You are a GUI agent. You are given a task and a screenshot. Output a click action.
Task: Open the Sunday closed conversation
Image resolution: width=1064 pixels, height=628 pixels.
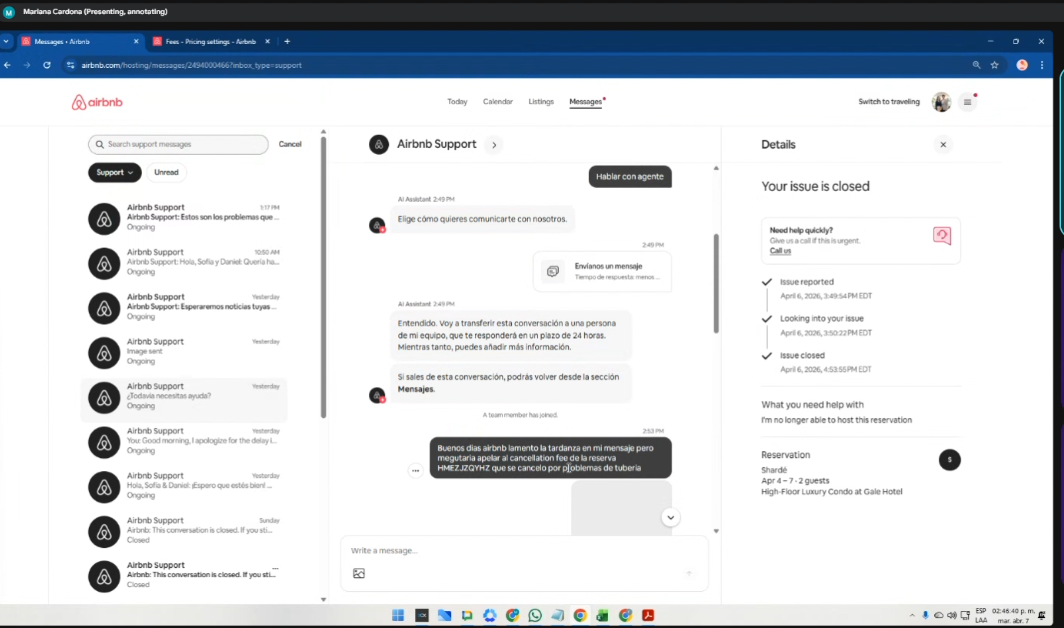point(184,531)
